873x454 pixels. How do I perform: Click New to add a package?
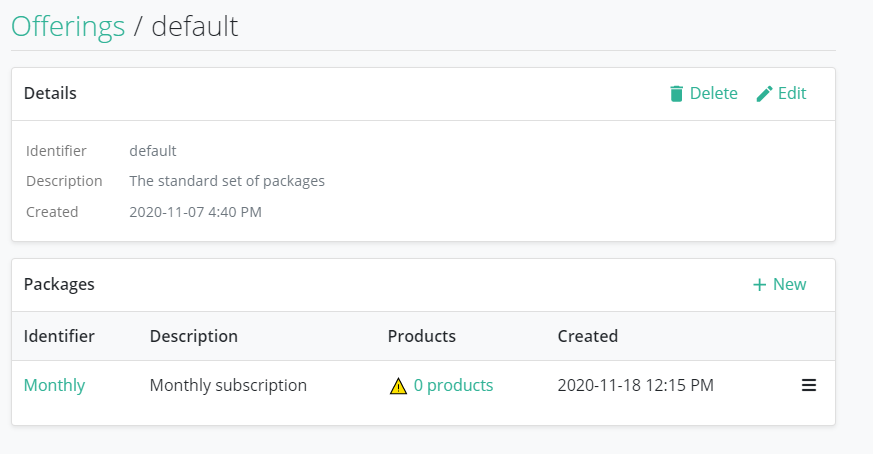(789, 284)
